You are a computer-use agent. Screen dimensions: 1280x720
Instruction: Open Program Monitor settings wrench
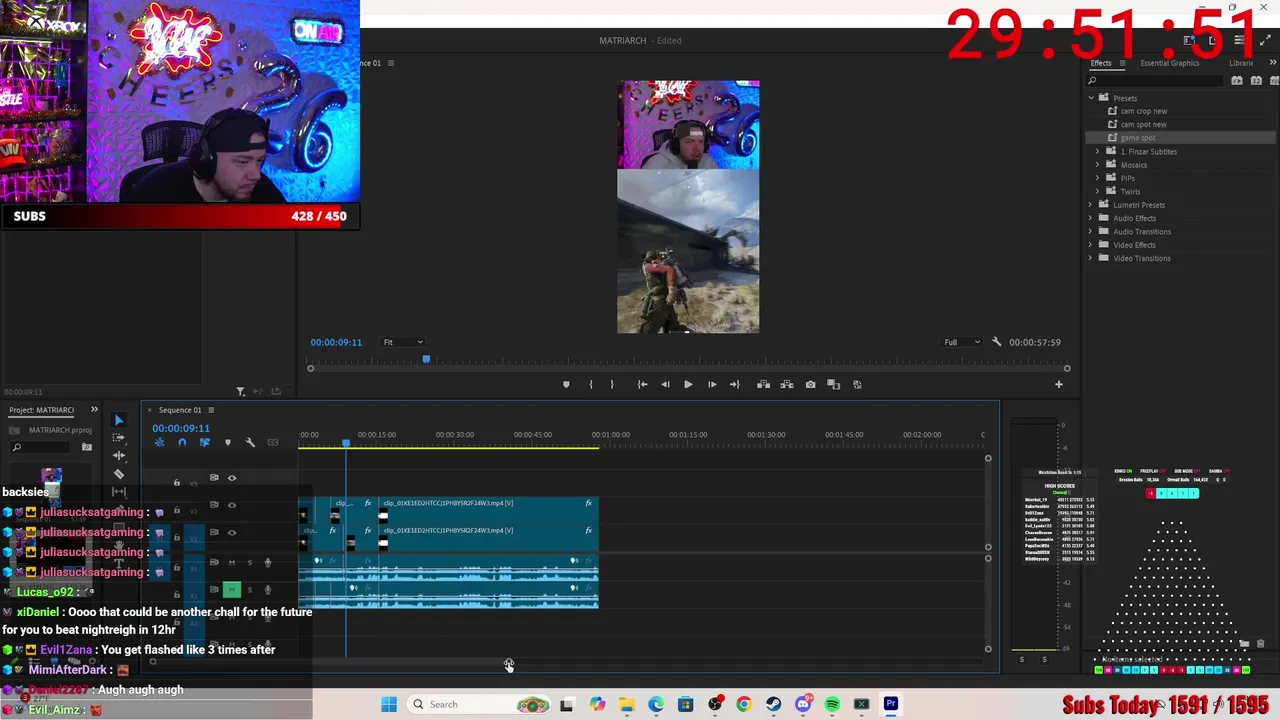pyautogui.click(x=996, y=342)
